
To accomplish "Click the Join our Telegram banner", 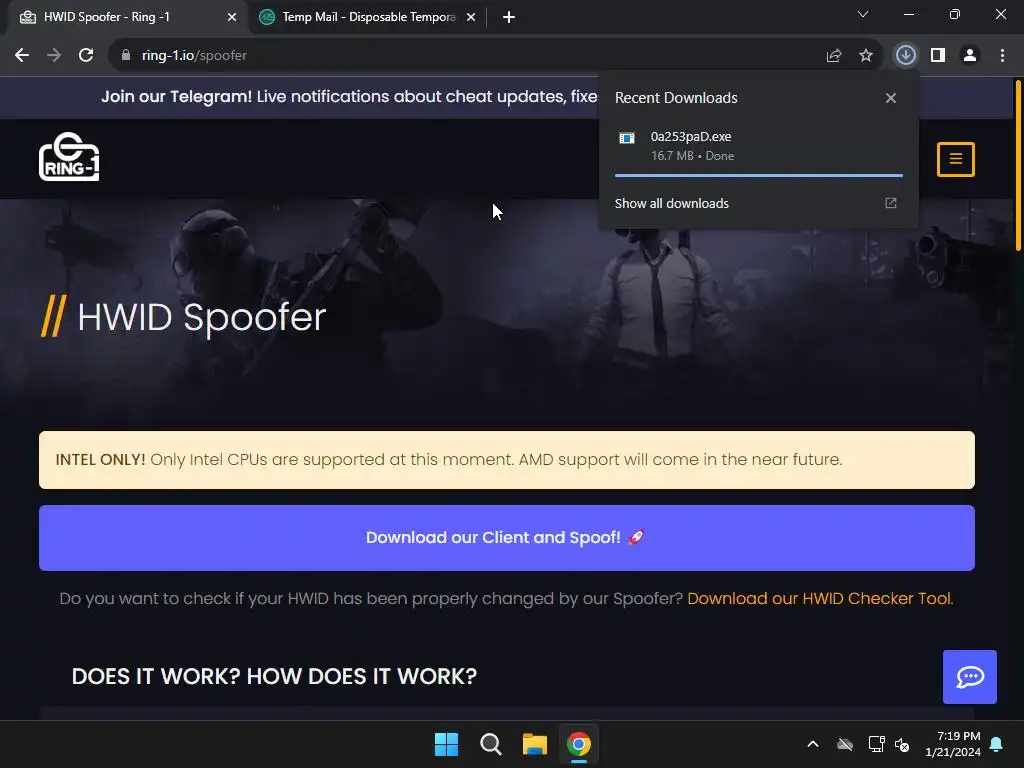I will point(349,97).
